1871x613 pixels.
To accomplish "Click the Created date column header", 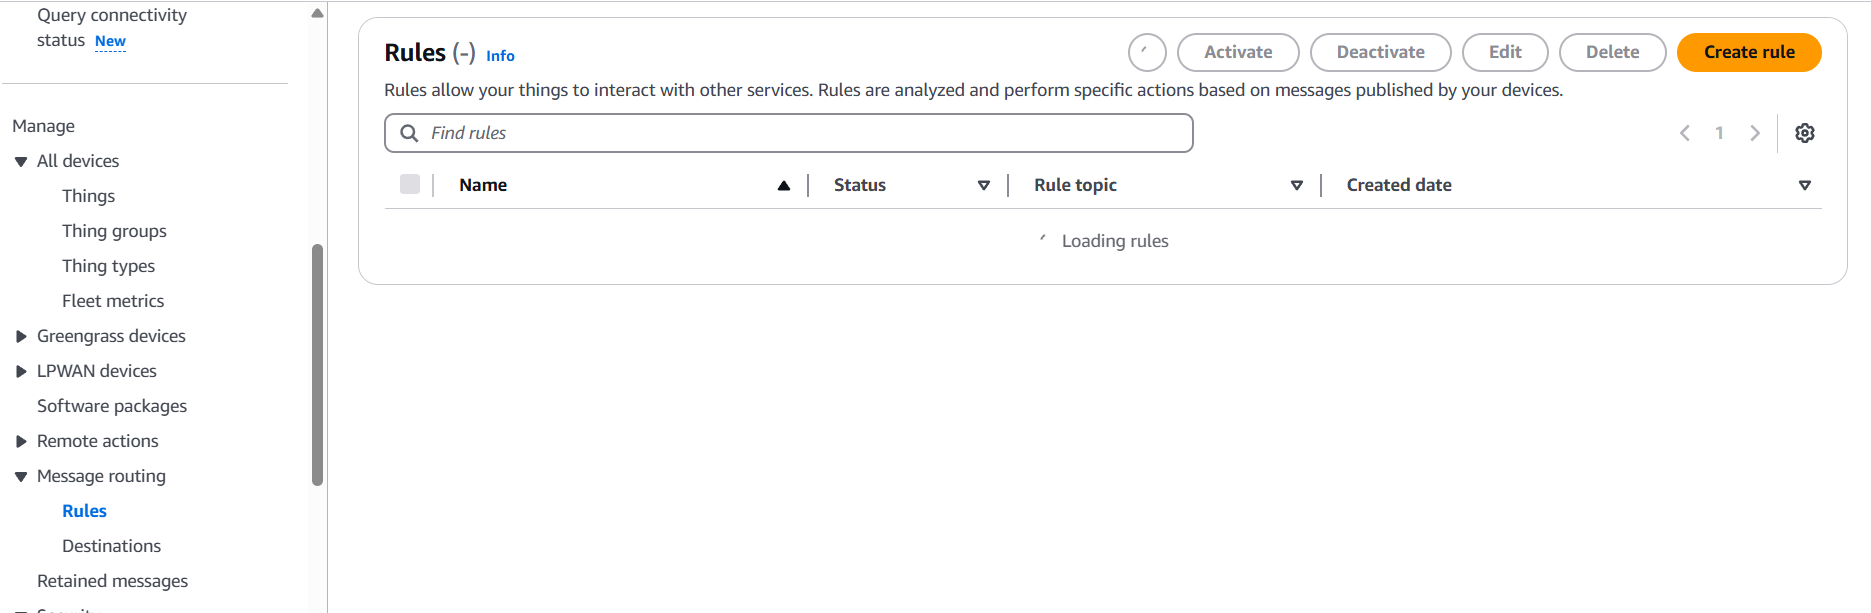I will pos(1399,185).
